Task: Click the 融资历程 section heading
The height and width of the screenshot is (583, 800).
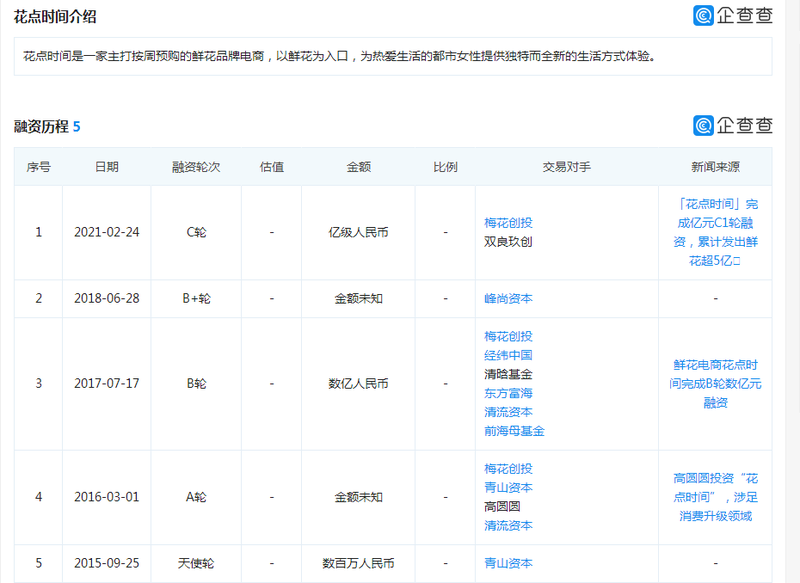Action: [x=41, y=126]
